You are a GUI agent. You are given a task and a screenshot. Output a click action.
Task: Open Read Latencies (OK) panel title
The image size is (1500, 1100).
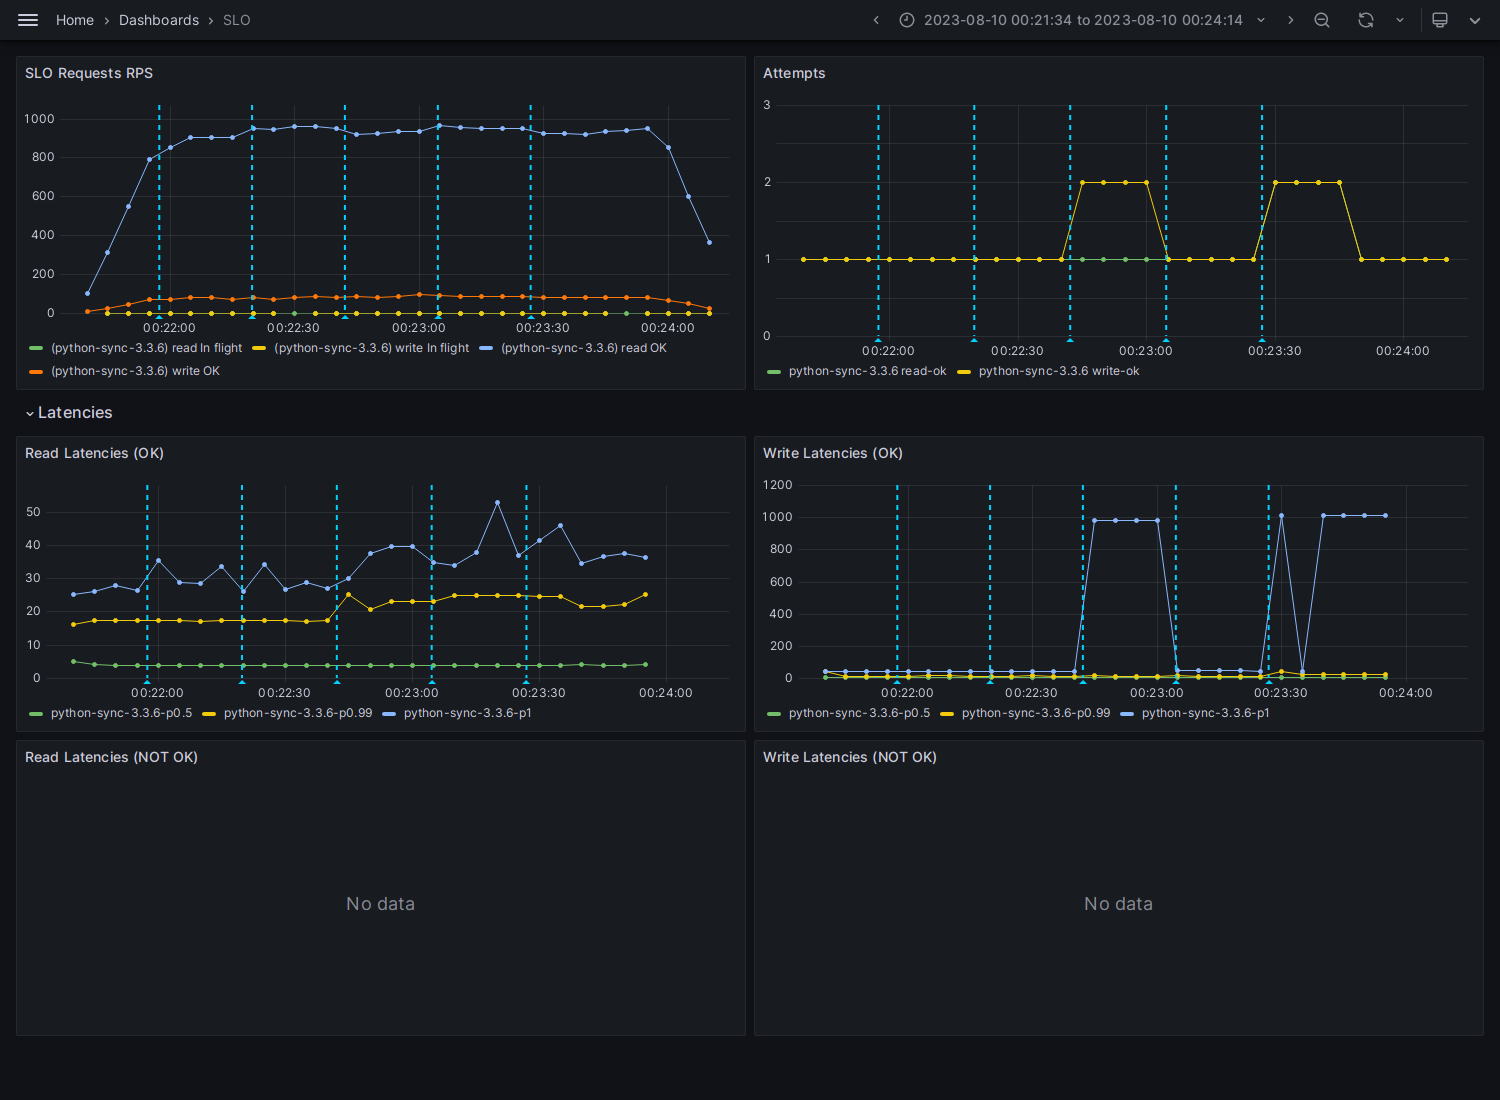[94, 453]
